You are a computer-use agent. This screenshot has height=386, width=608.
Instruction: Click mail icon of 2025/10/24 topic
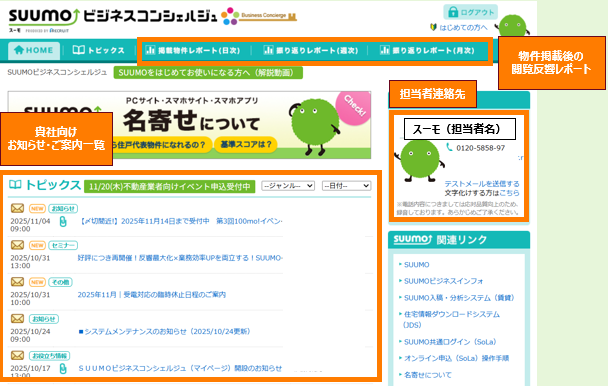pos(17,319)
